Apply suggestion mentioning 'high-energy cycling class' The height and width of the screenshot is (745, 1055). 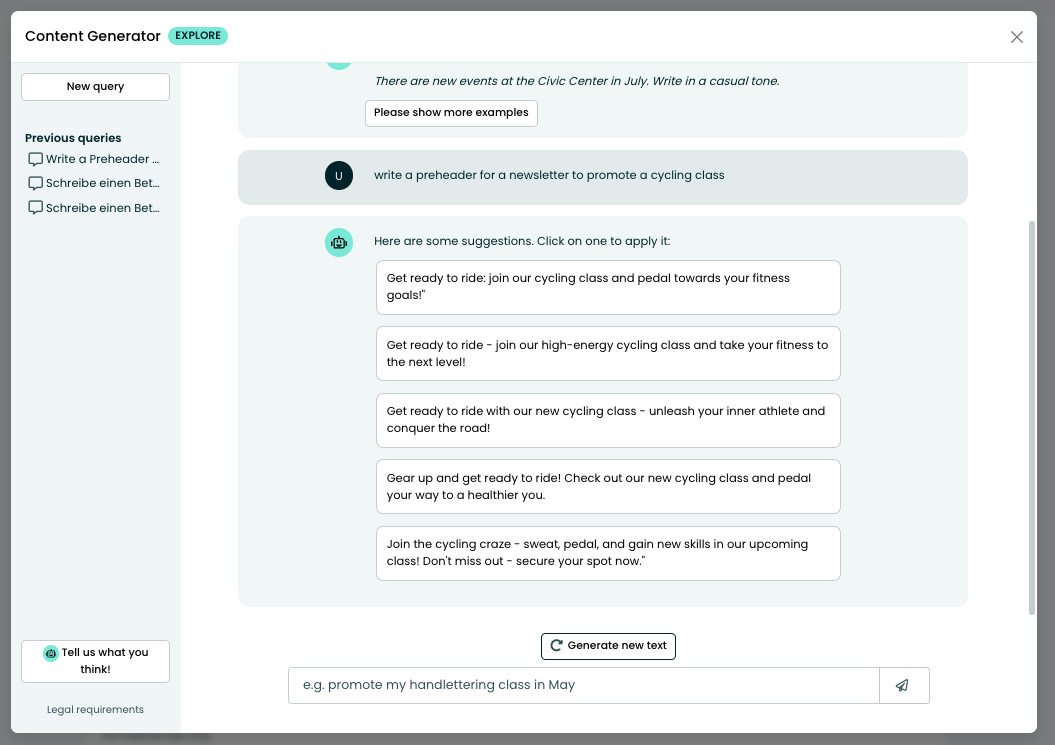pyautogui.click(x=608, y=353)
